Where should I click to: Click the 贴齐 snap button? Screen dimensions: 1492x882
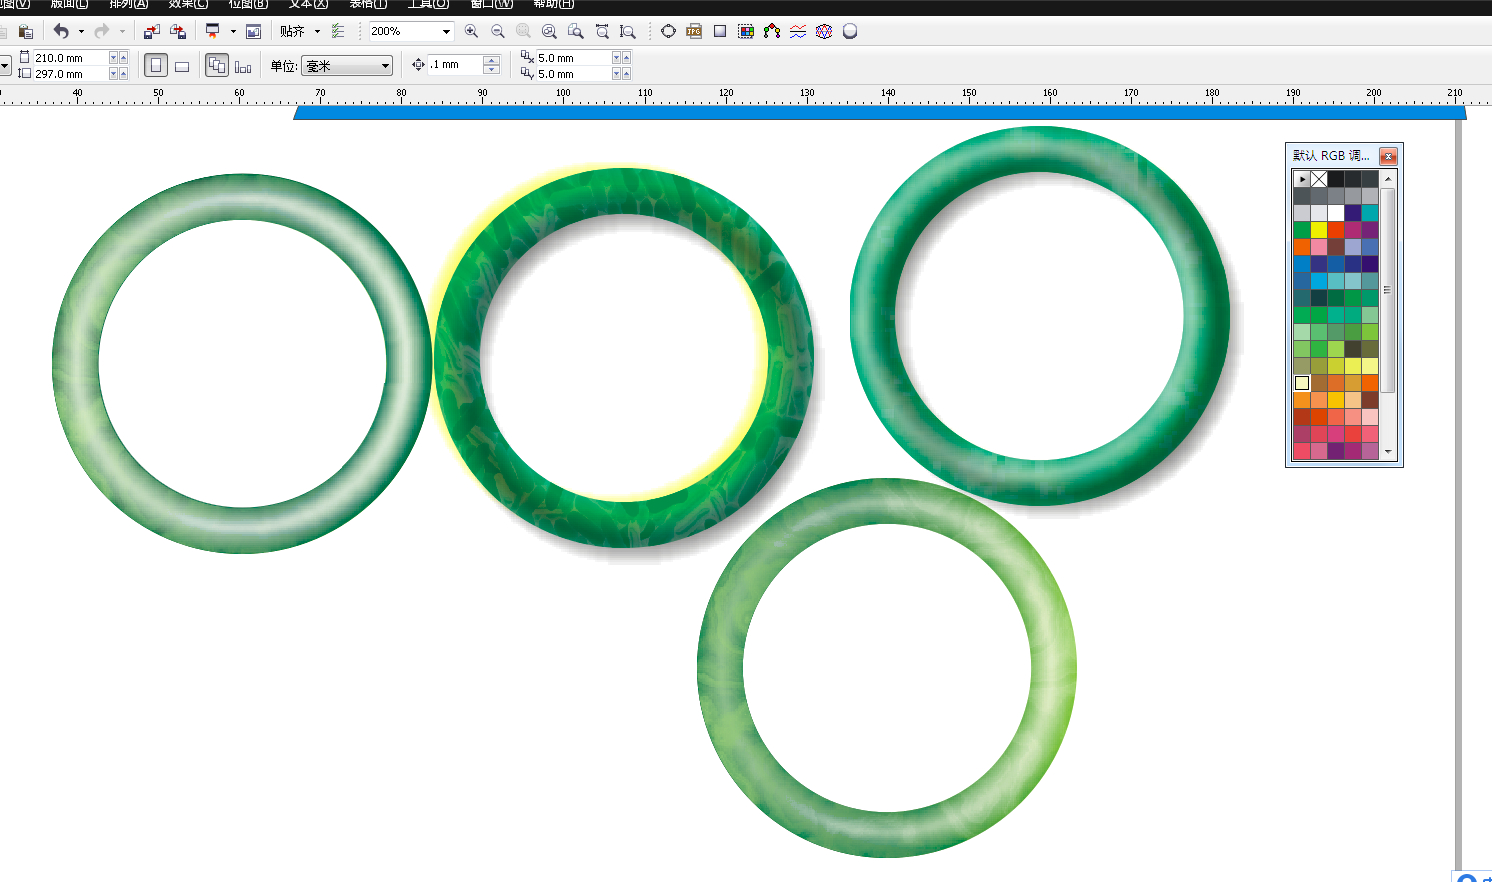(292, 32)
